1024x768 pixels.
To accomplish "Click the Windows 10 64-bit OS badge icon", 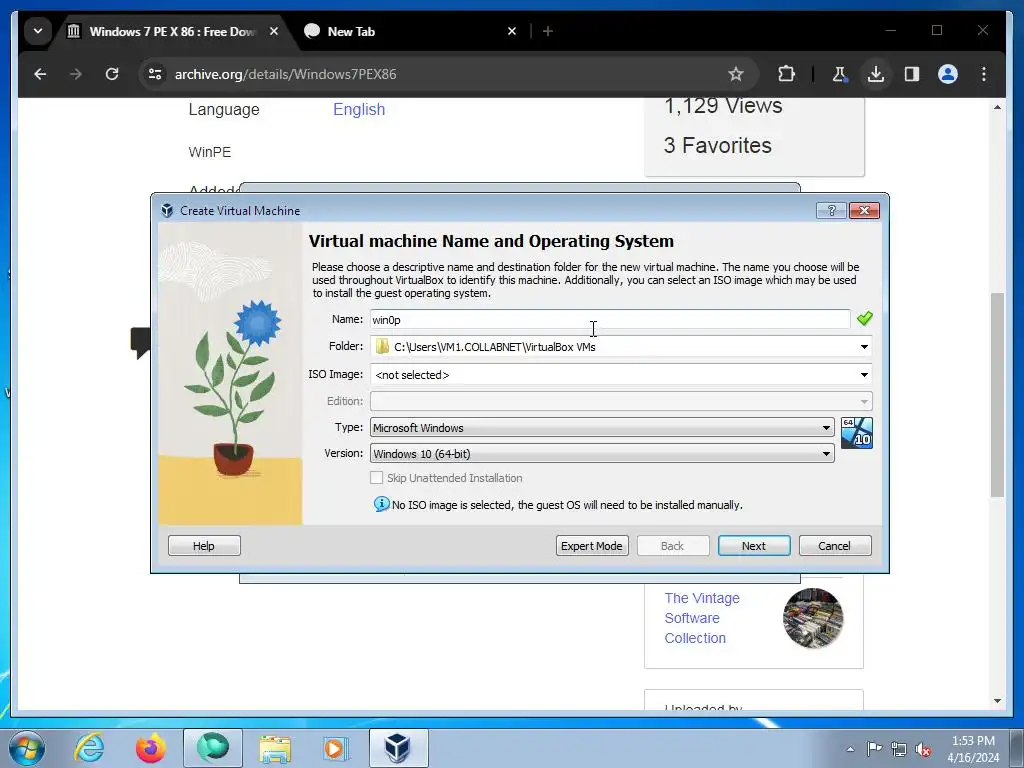I will (857, 433).
